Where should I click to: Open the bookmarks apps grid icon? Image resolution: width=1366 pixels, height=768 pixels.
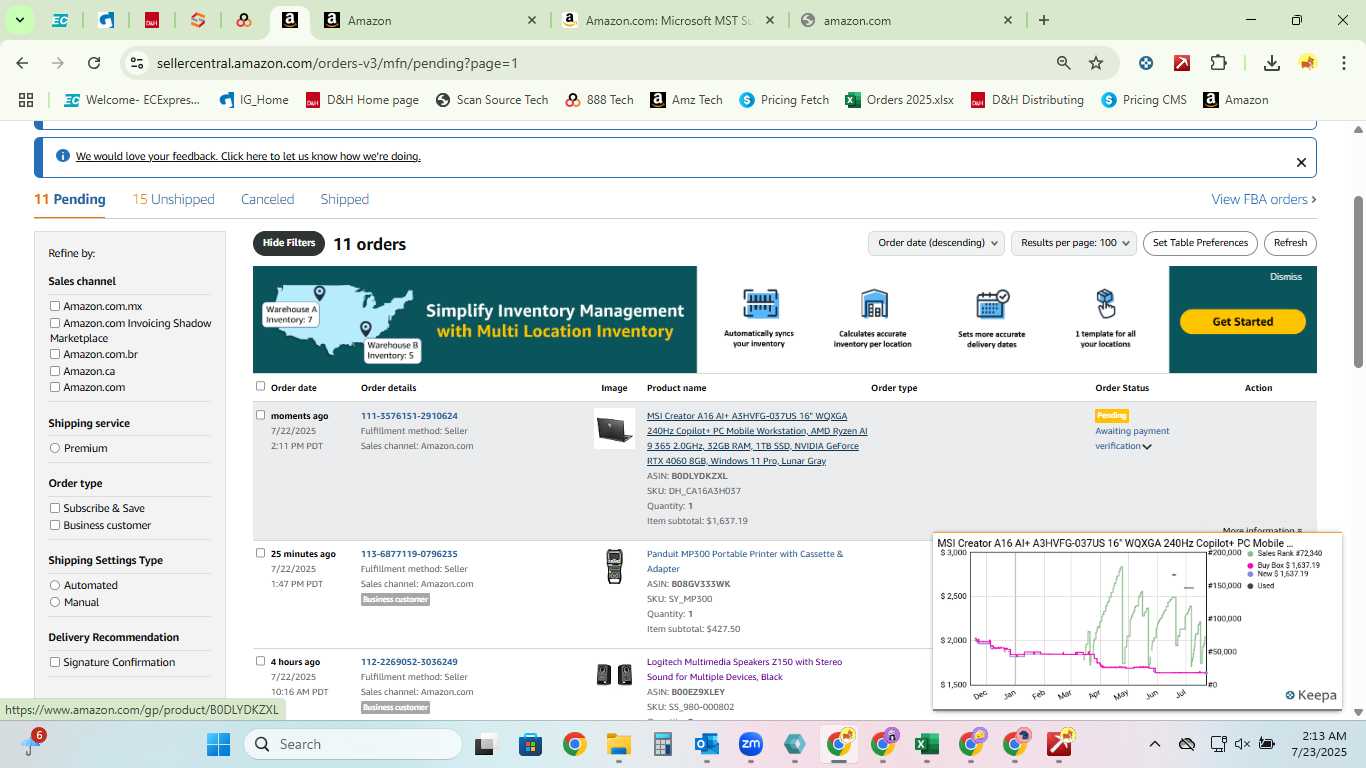[x=26, y=100]
